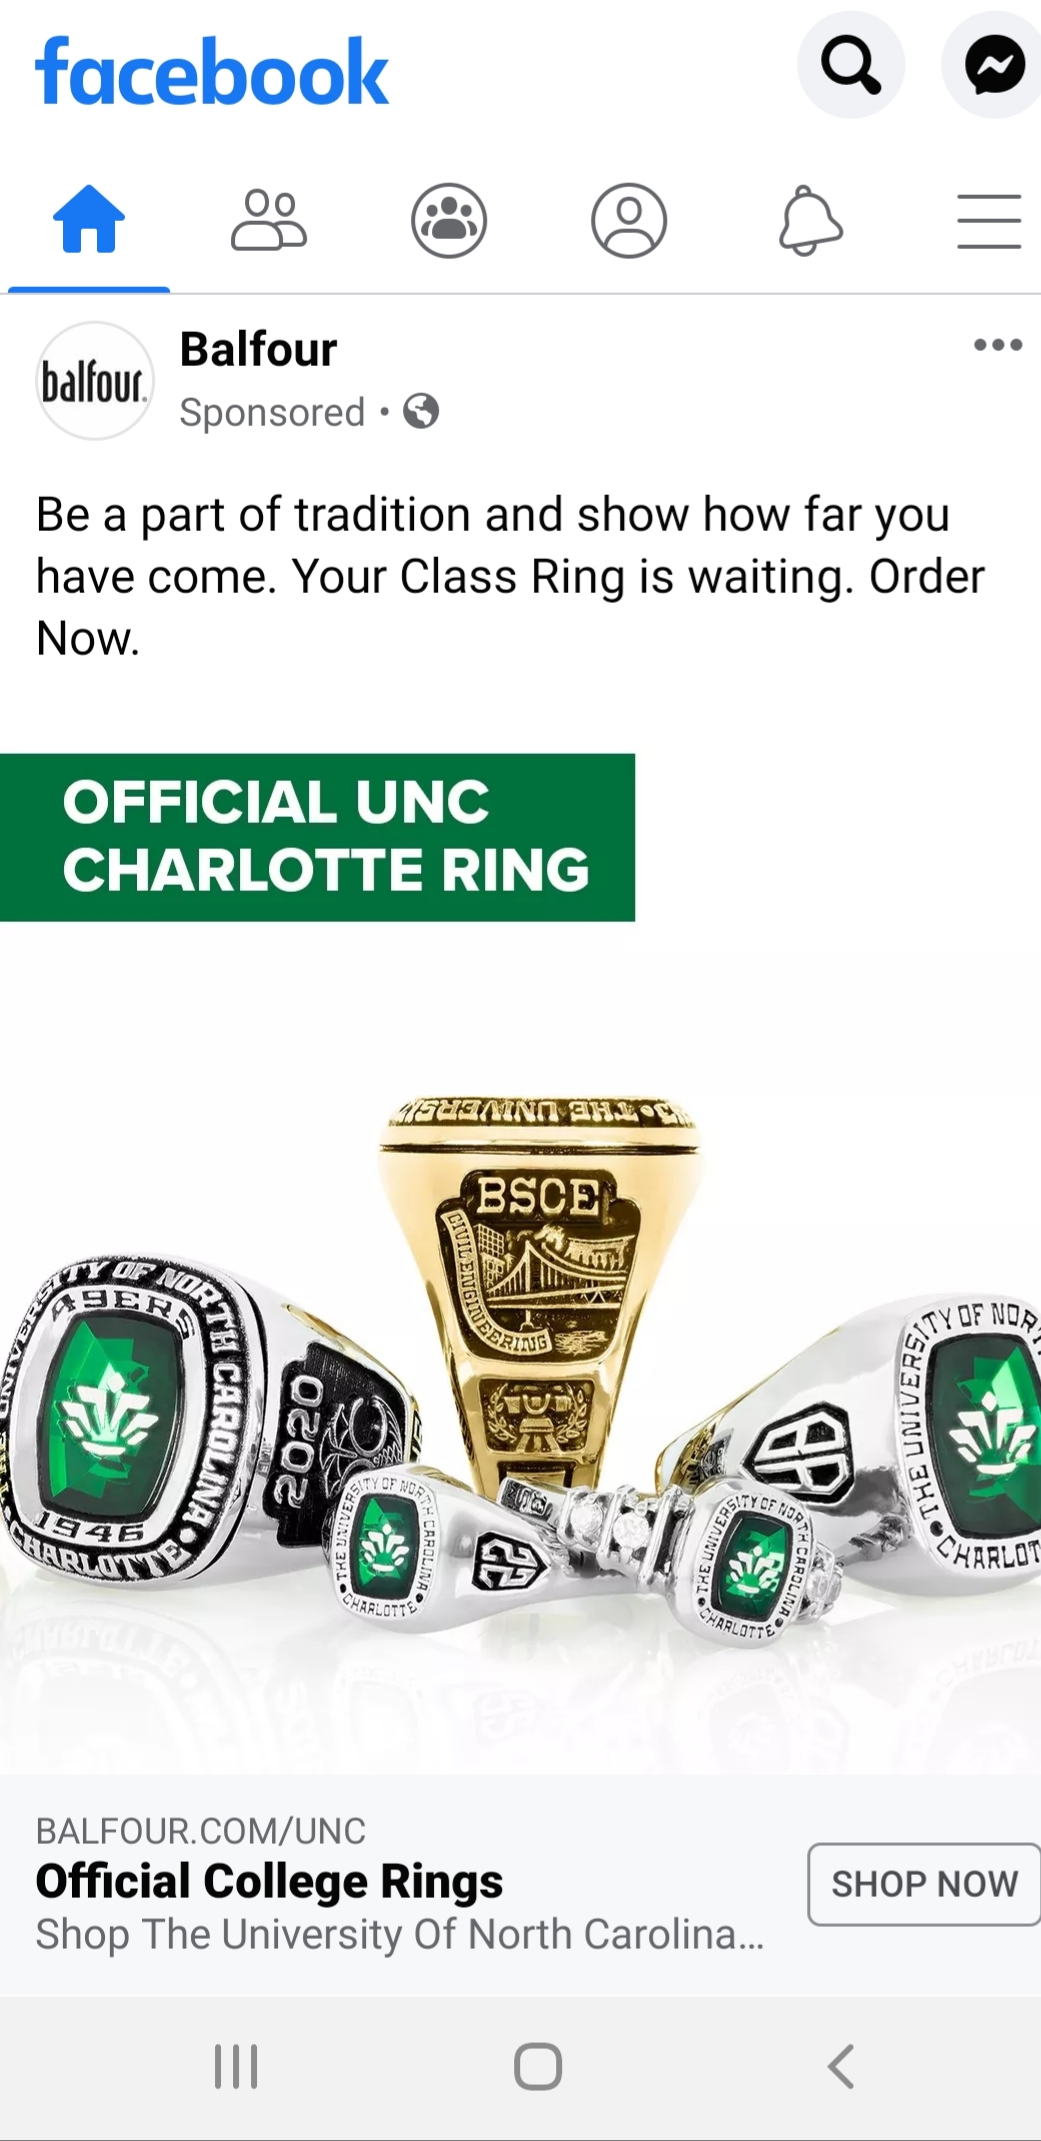Go to the Home feed tab
This screenshot has width=1041, height=2141.
pos(89,219)
